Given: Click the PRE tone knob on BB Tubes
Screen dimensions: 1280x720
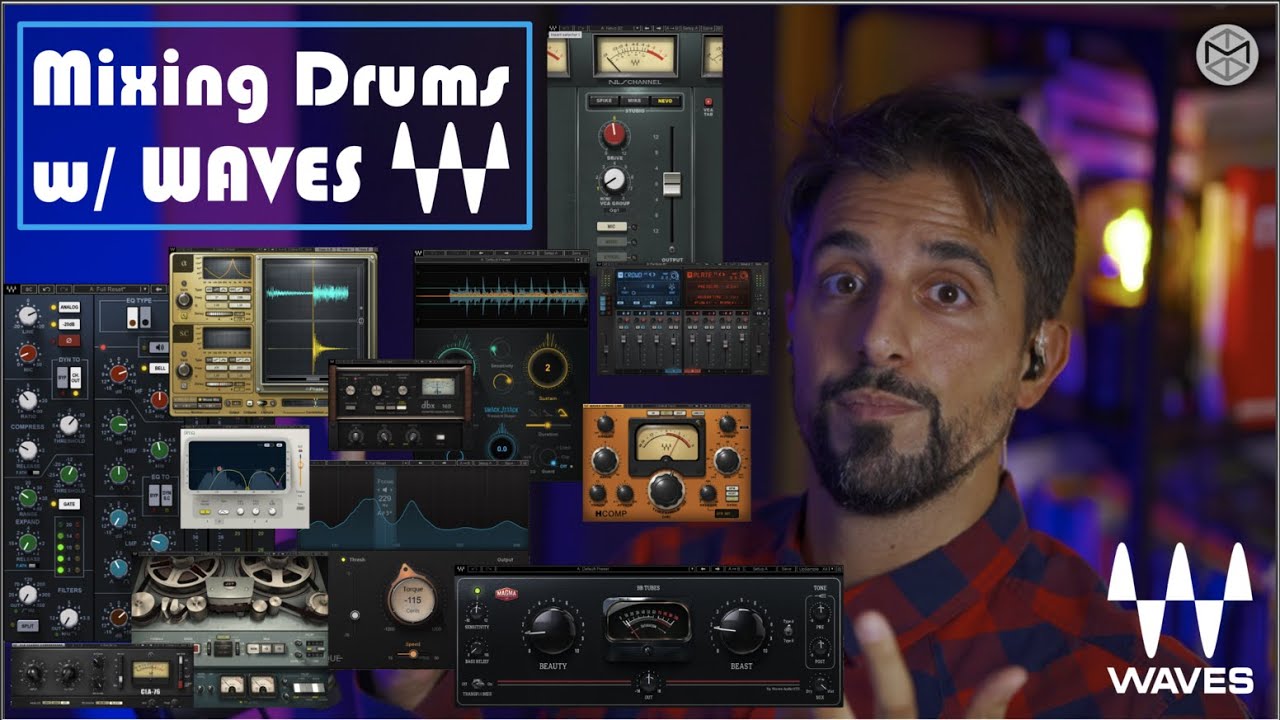Looking at the screenshot, I should [820, 611].
